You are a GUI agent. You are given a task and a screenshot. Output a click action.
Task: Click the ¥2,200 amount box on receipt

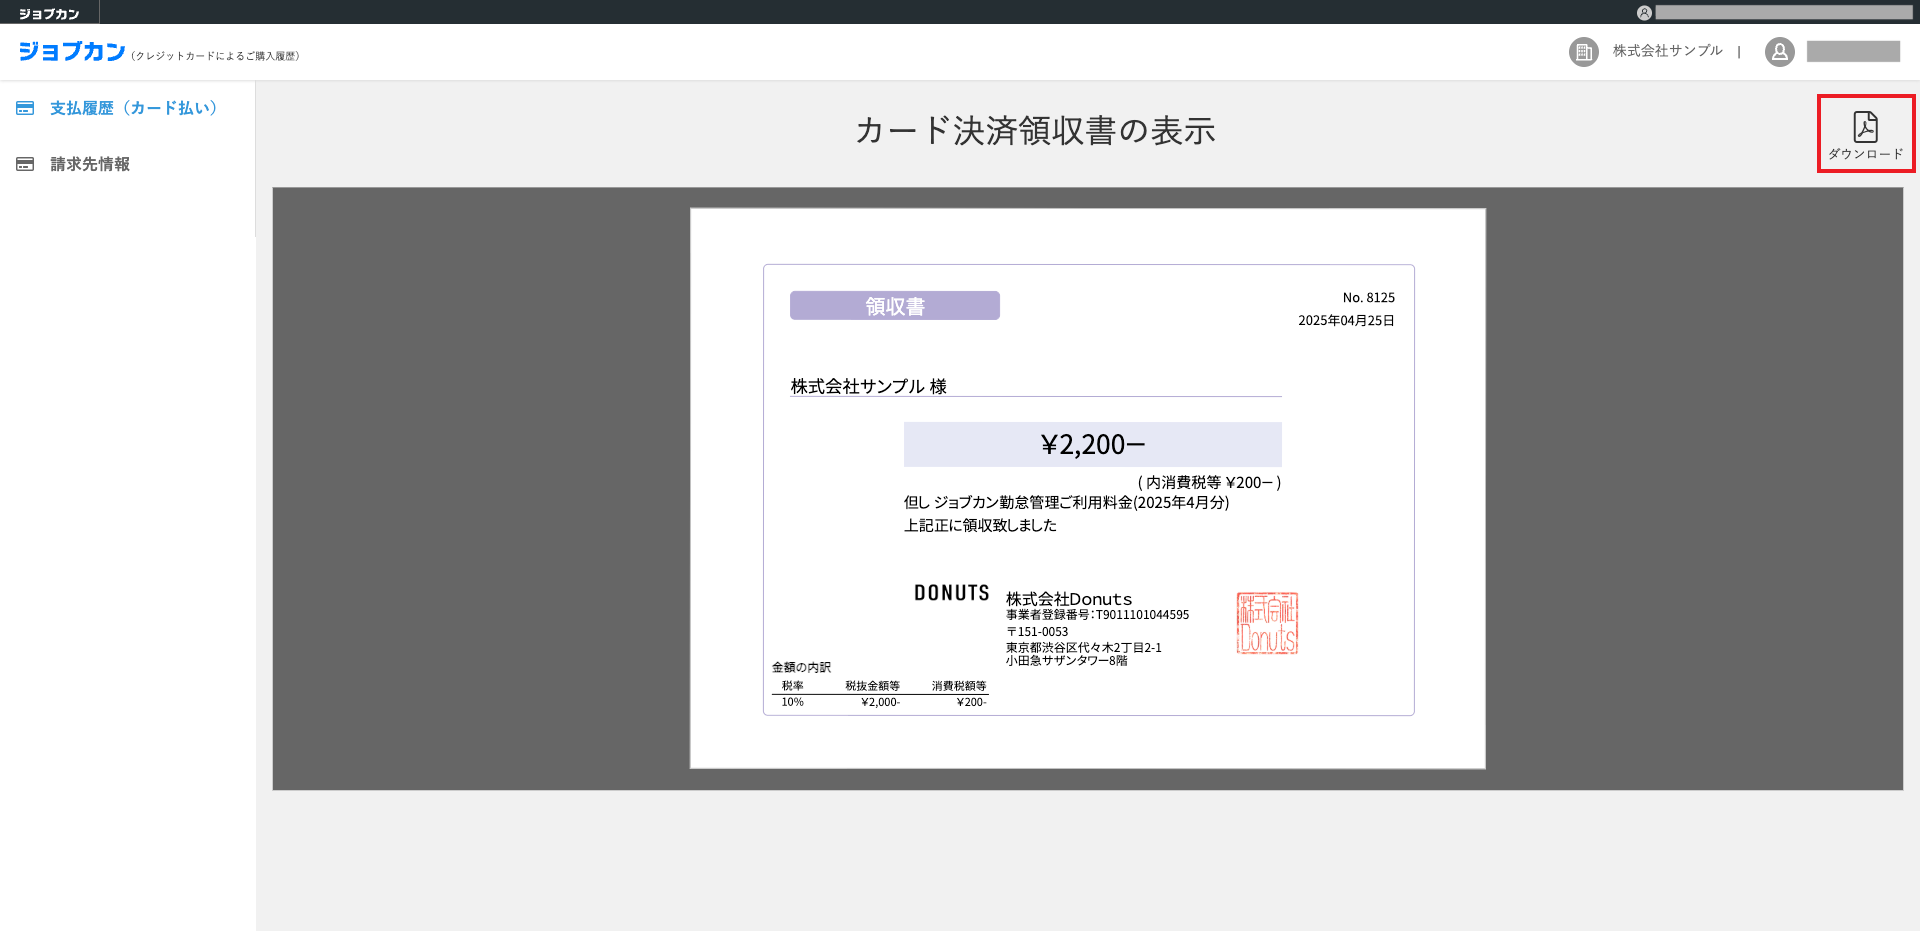(x=1092, y=444)
